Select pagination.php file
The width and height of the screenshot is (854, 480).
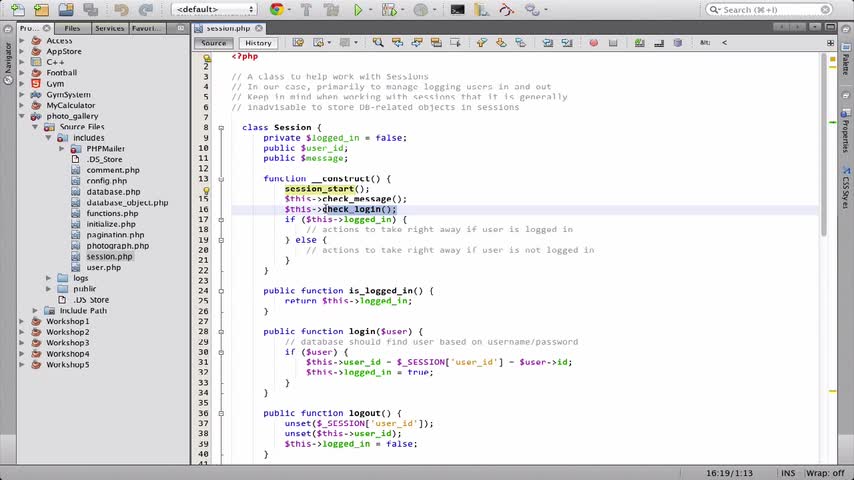point(115,235)
